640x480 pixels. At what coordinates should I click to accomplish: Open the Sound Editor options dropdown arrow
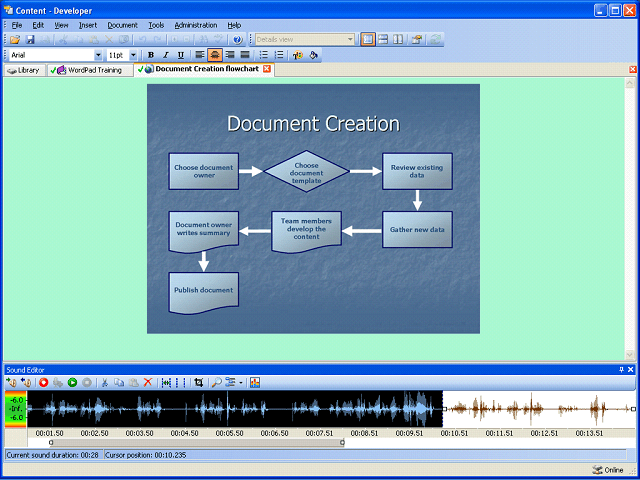(241, 382)
